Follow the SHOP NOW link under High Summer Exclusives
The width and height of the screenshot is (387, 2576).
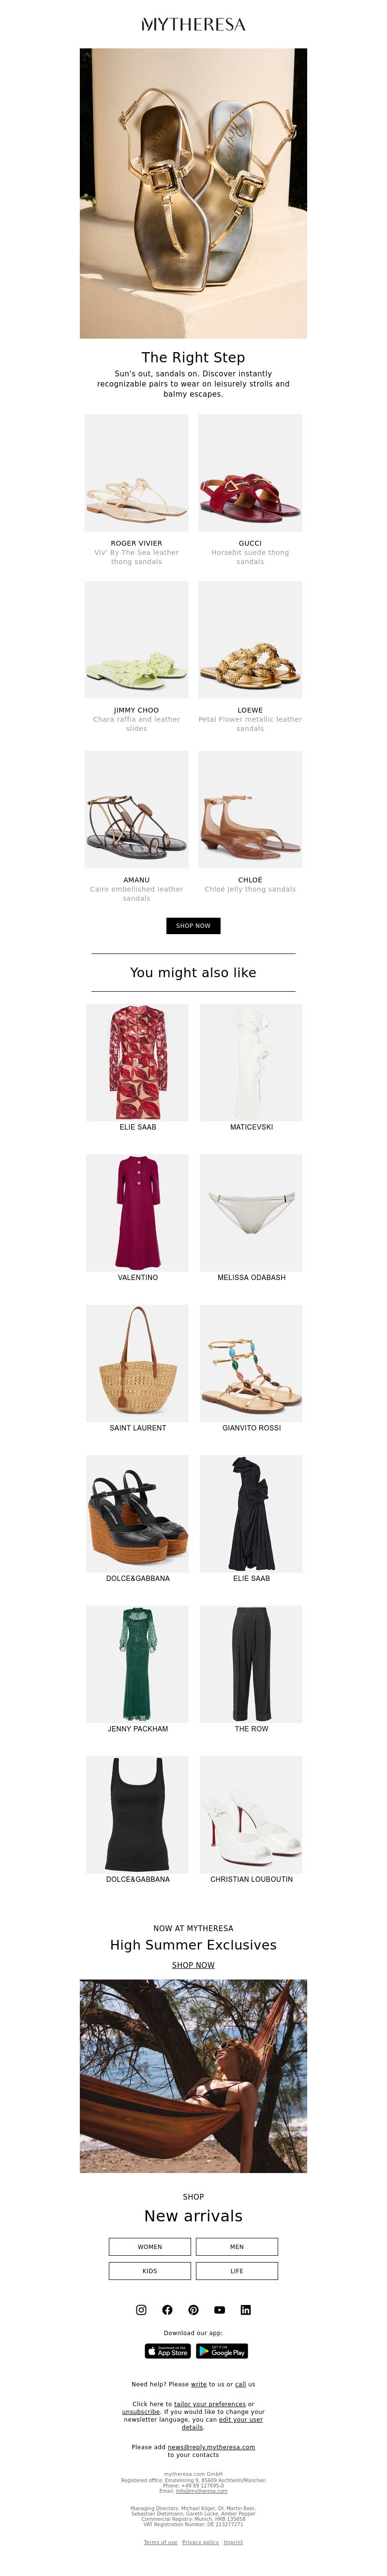pyautogui.click(x=193, y=1965)
